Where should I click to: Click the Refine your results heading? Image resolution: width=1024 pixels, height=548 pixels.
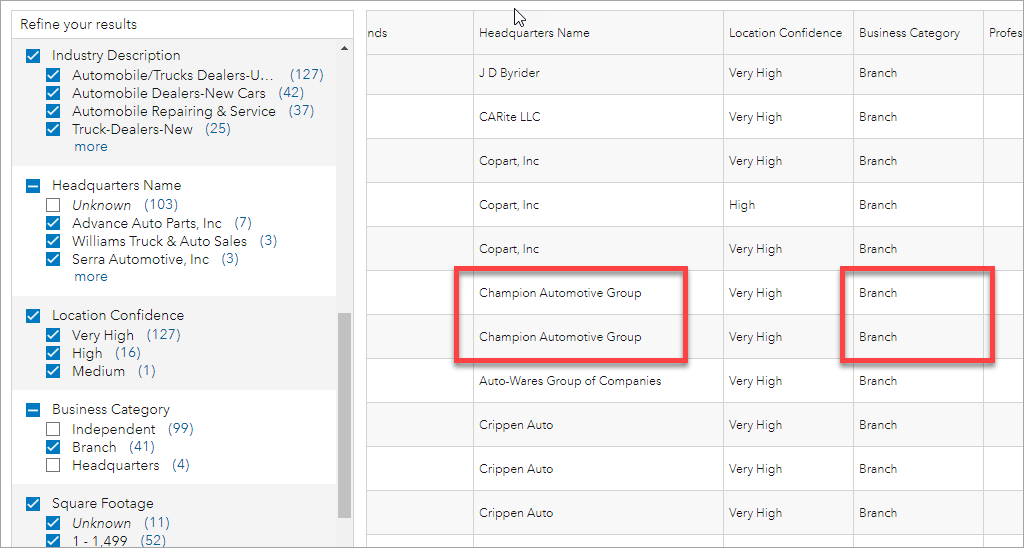pos(78,25)
